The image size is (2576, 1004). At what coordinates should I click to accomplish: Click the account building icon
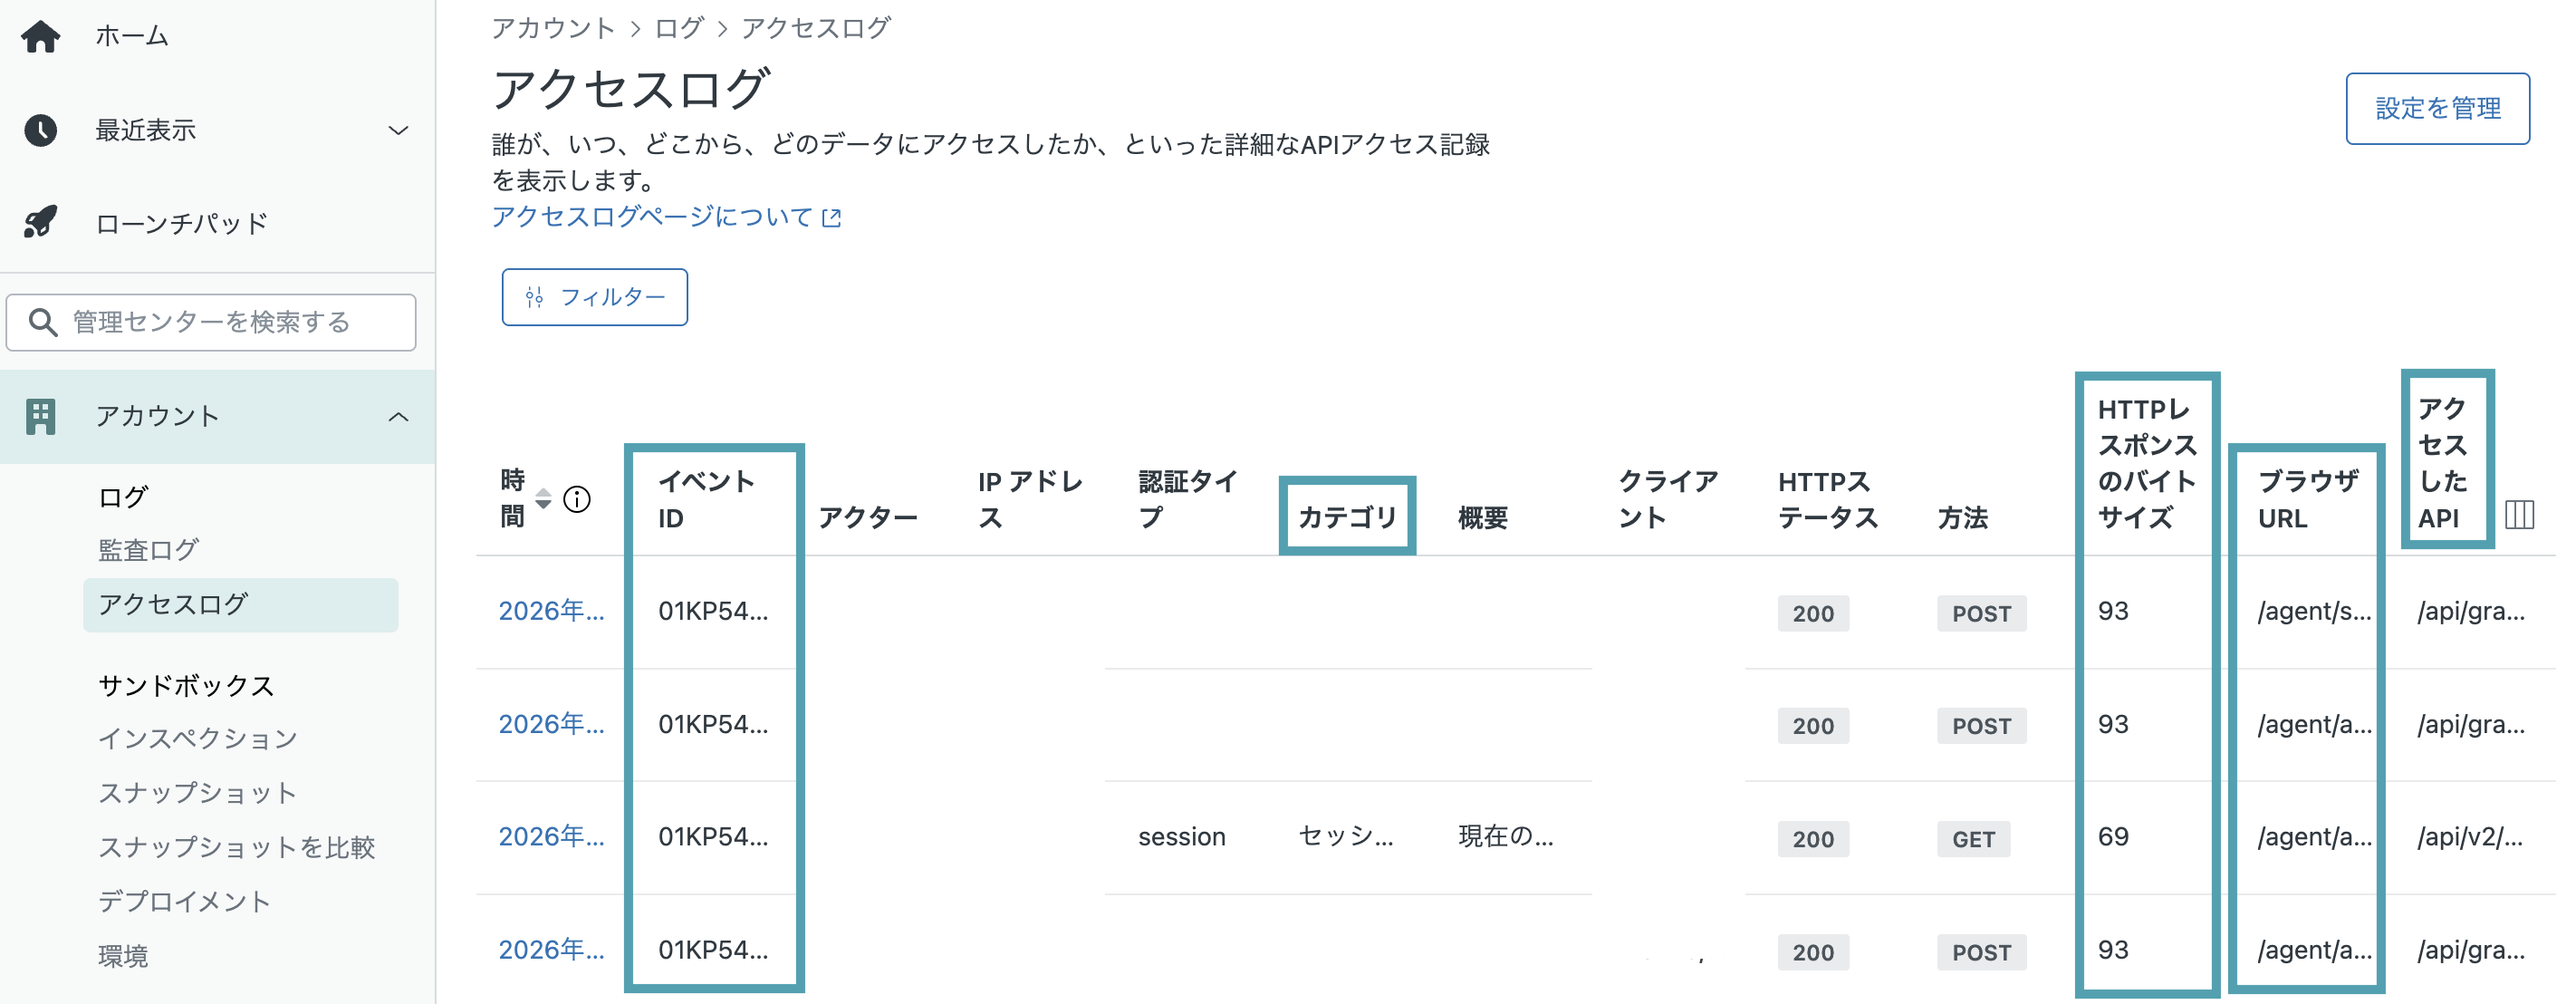[x=40, y=416]
